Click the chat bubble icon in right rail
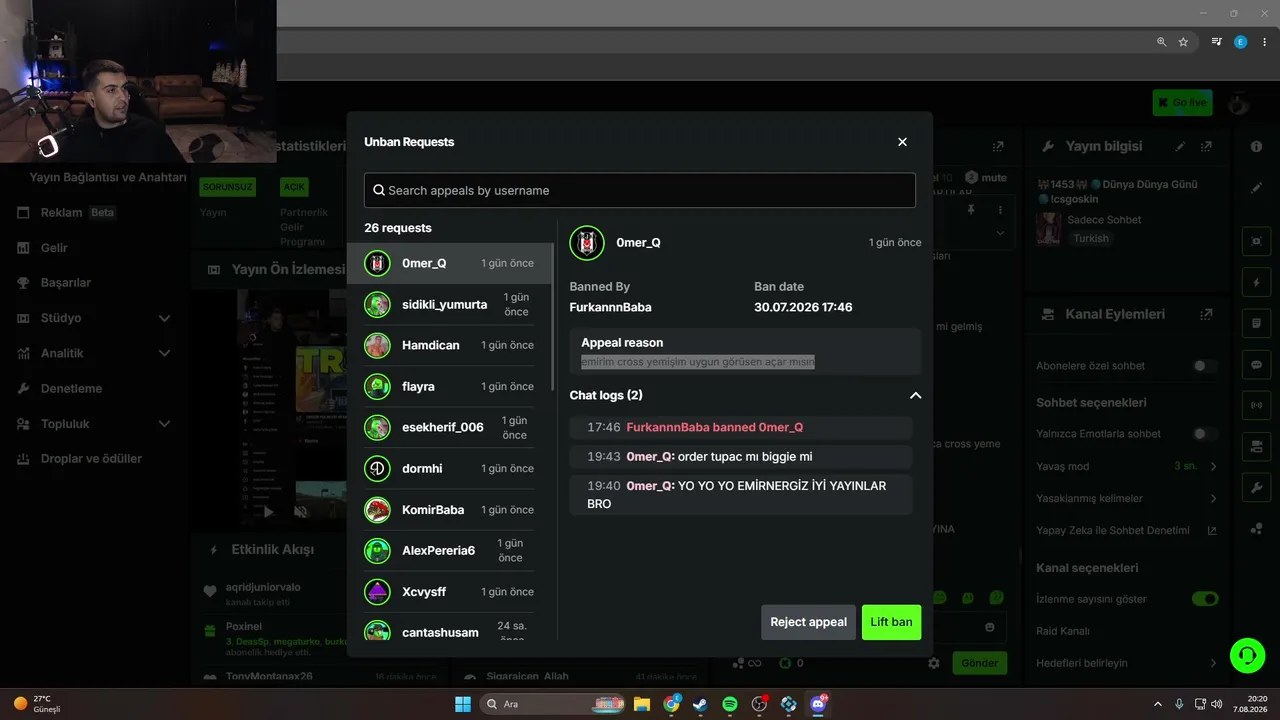 tap(1256, 365)
